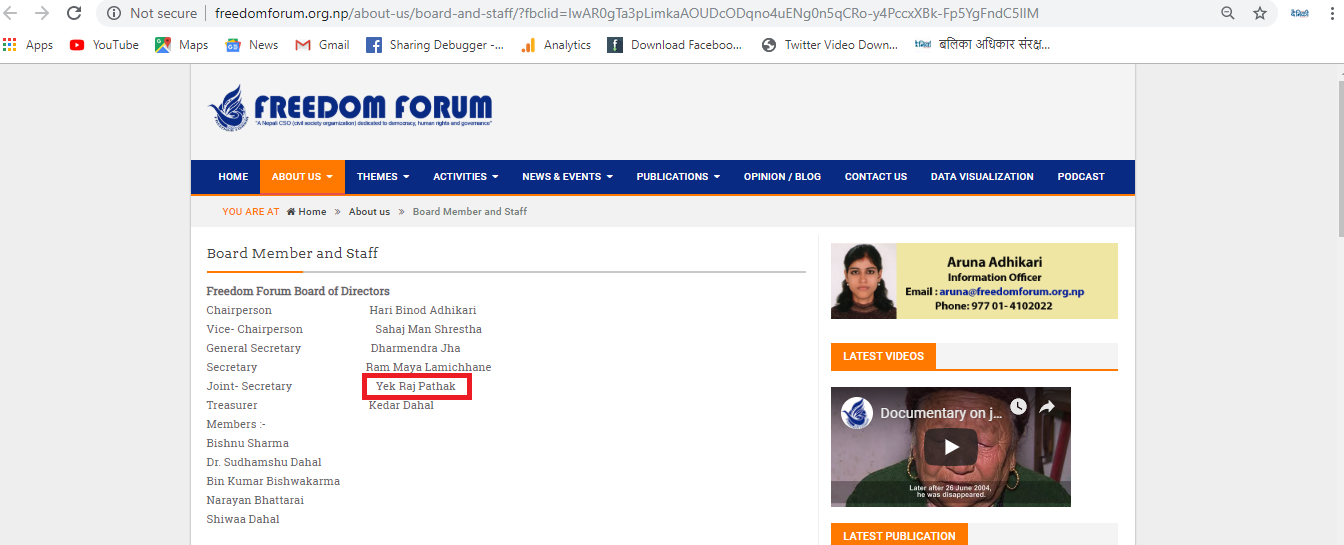Expand the Publications dropdown menu
This screenshot has height=545, width=1344.
click(678, 177)
